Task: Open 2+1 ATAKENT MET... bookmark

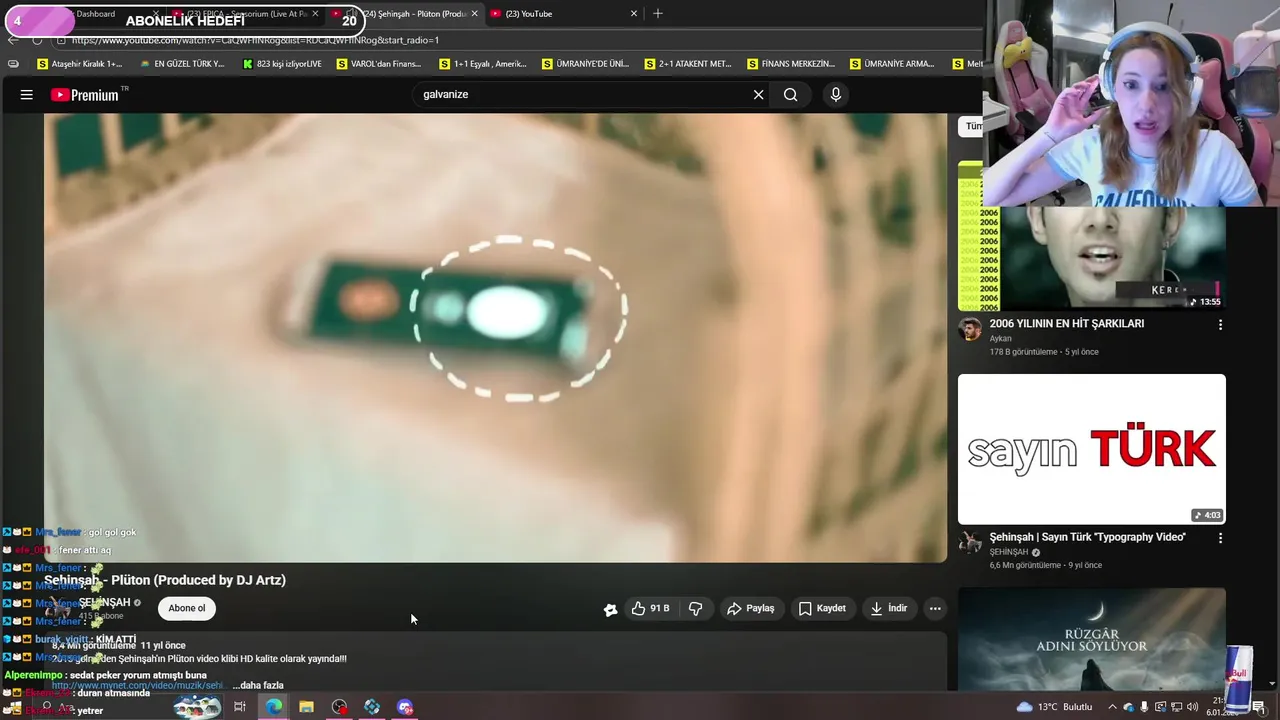Action: click(x=688, y=64)
